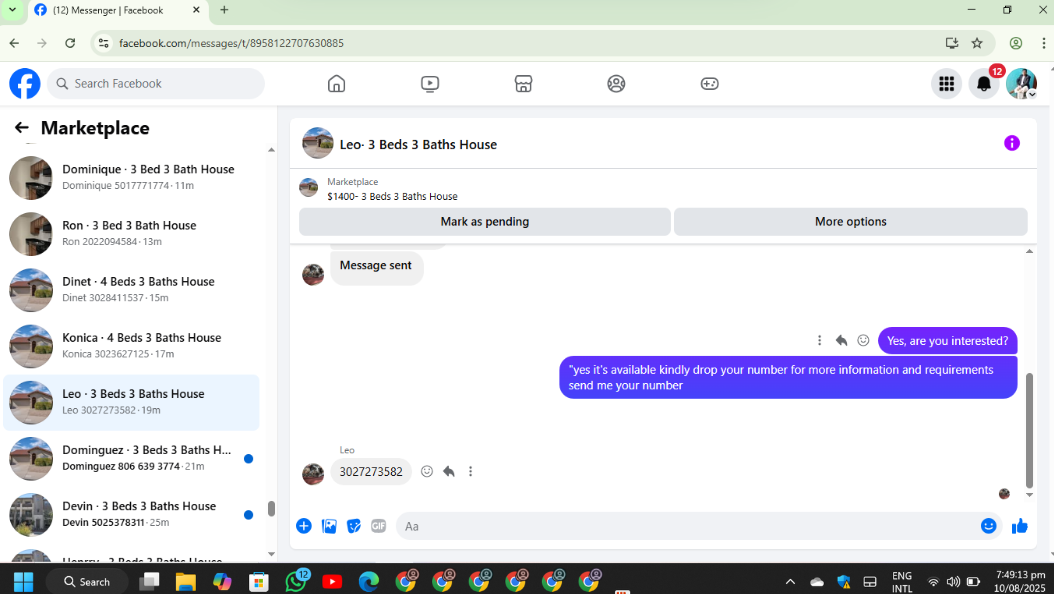
Task: Click the chat area vertical scrollbar
Action: (1029, 431)
